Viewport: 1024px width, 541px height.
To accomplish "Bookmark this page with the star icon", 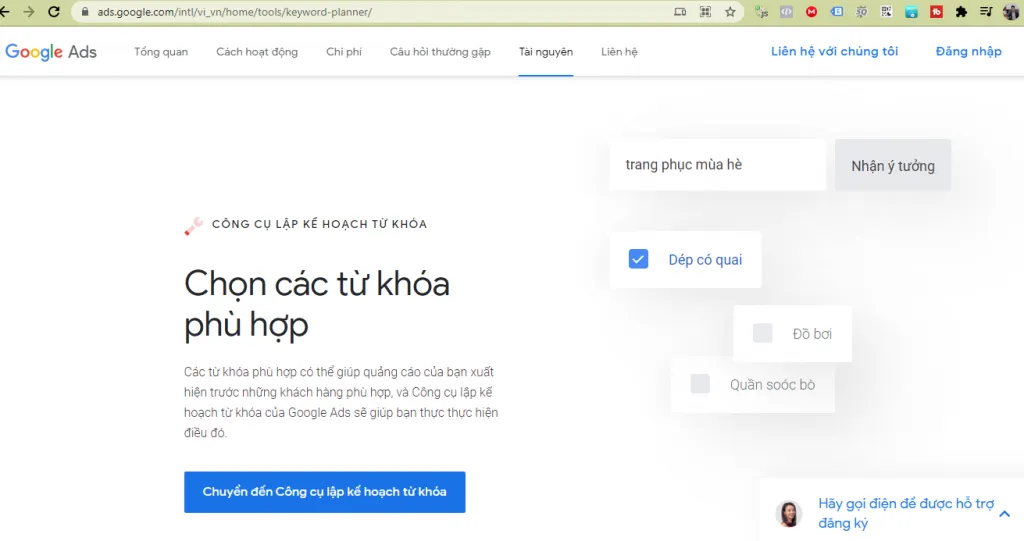I will pyautogui.click(x=730, y=12).
